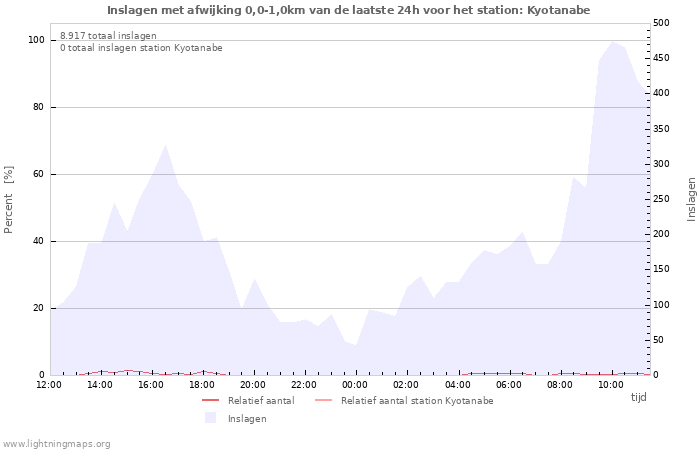Select the 00:00 time tick label
This screenshot has width=700, height=450.
pos(355,384)
